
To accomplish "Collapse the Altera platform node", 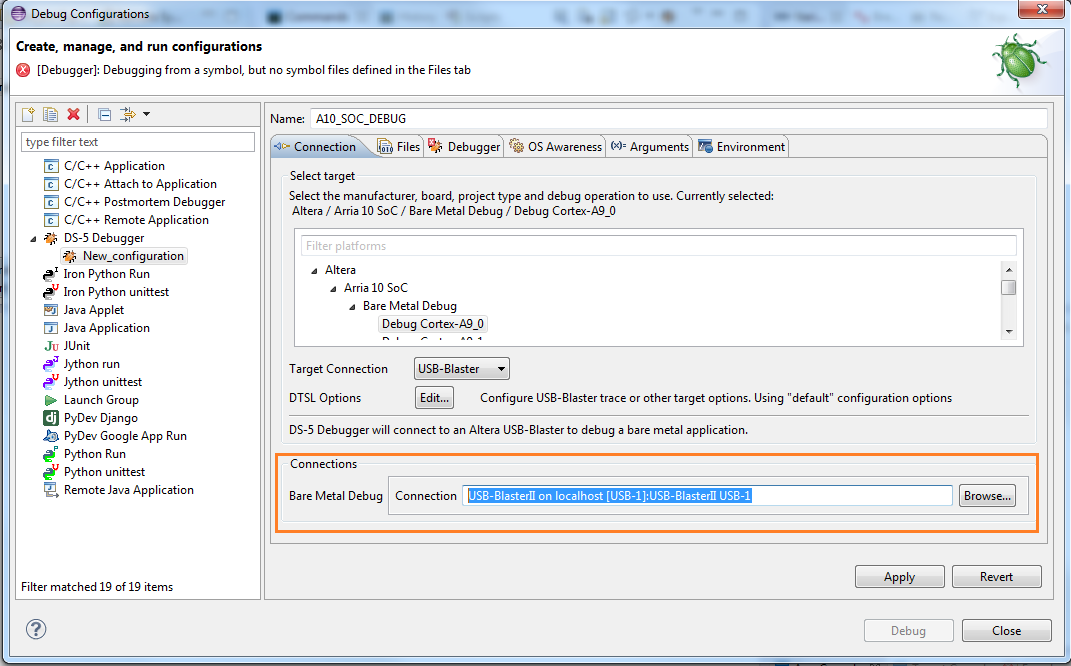I will click(314, 271).
